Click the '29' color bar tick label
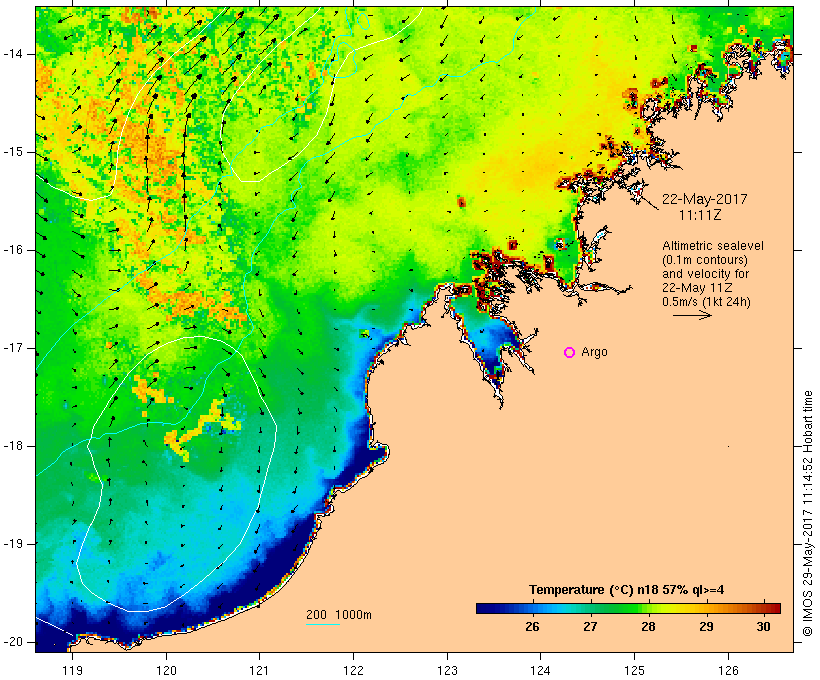 point(706,627)
